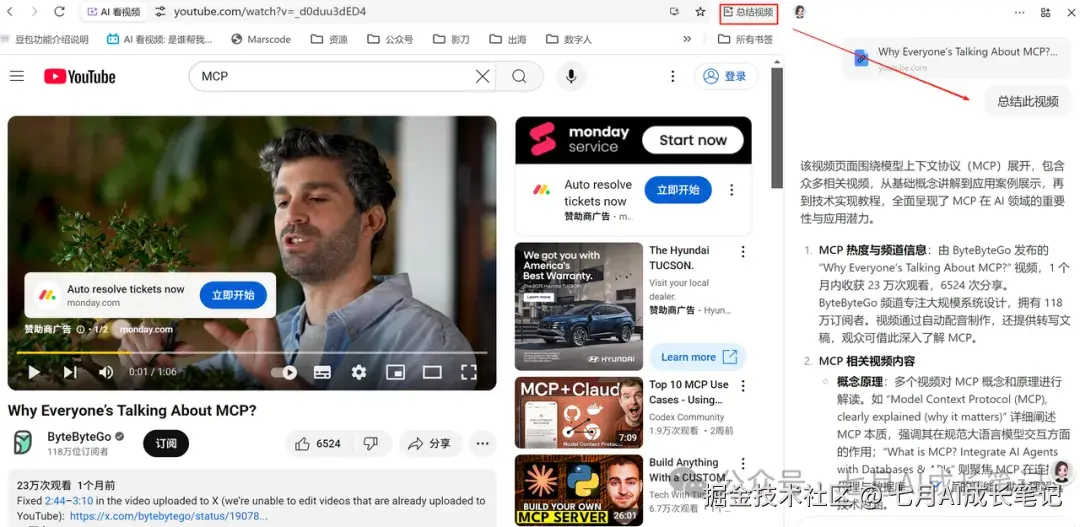Open the 所有书签 folder
This screenshot has width=1080, height=527.
745,39
